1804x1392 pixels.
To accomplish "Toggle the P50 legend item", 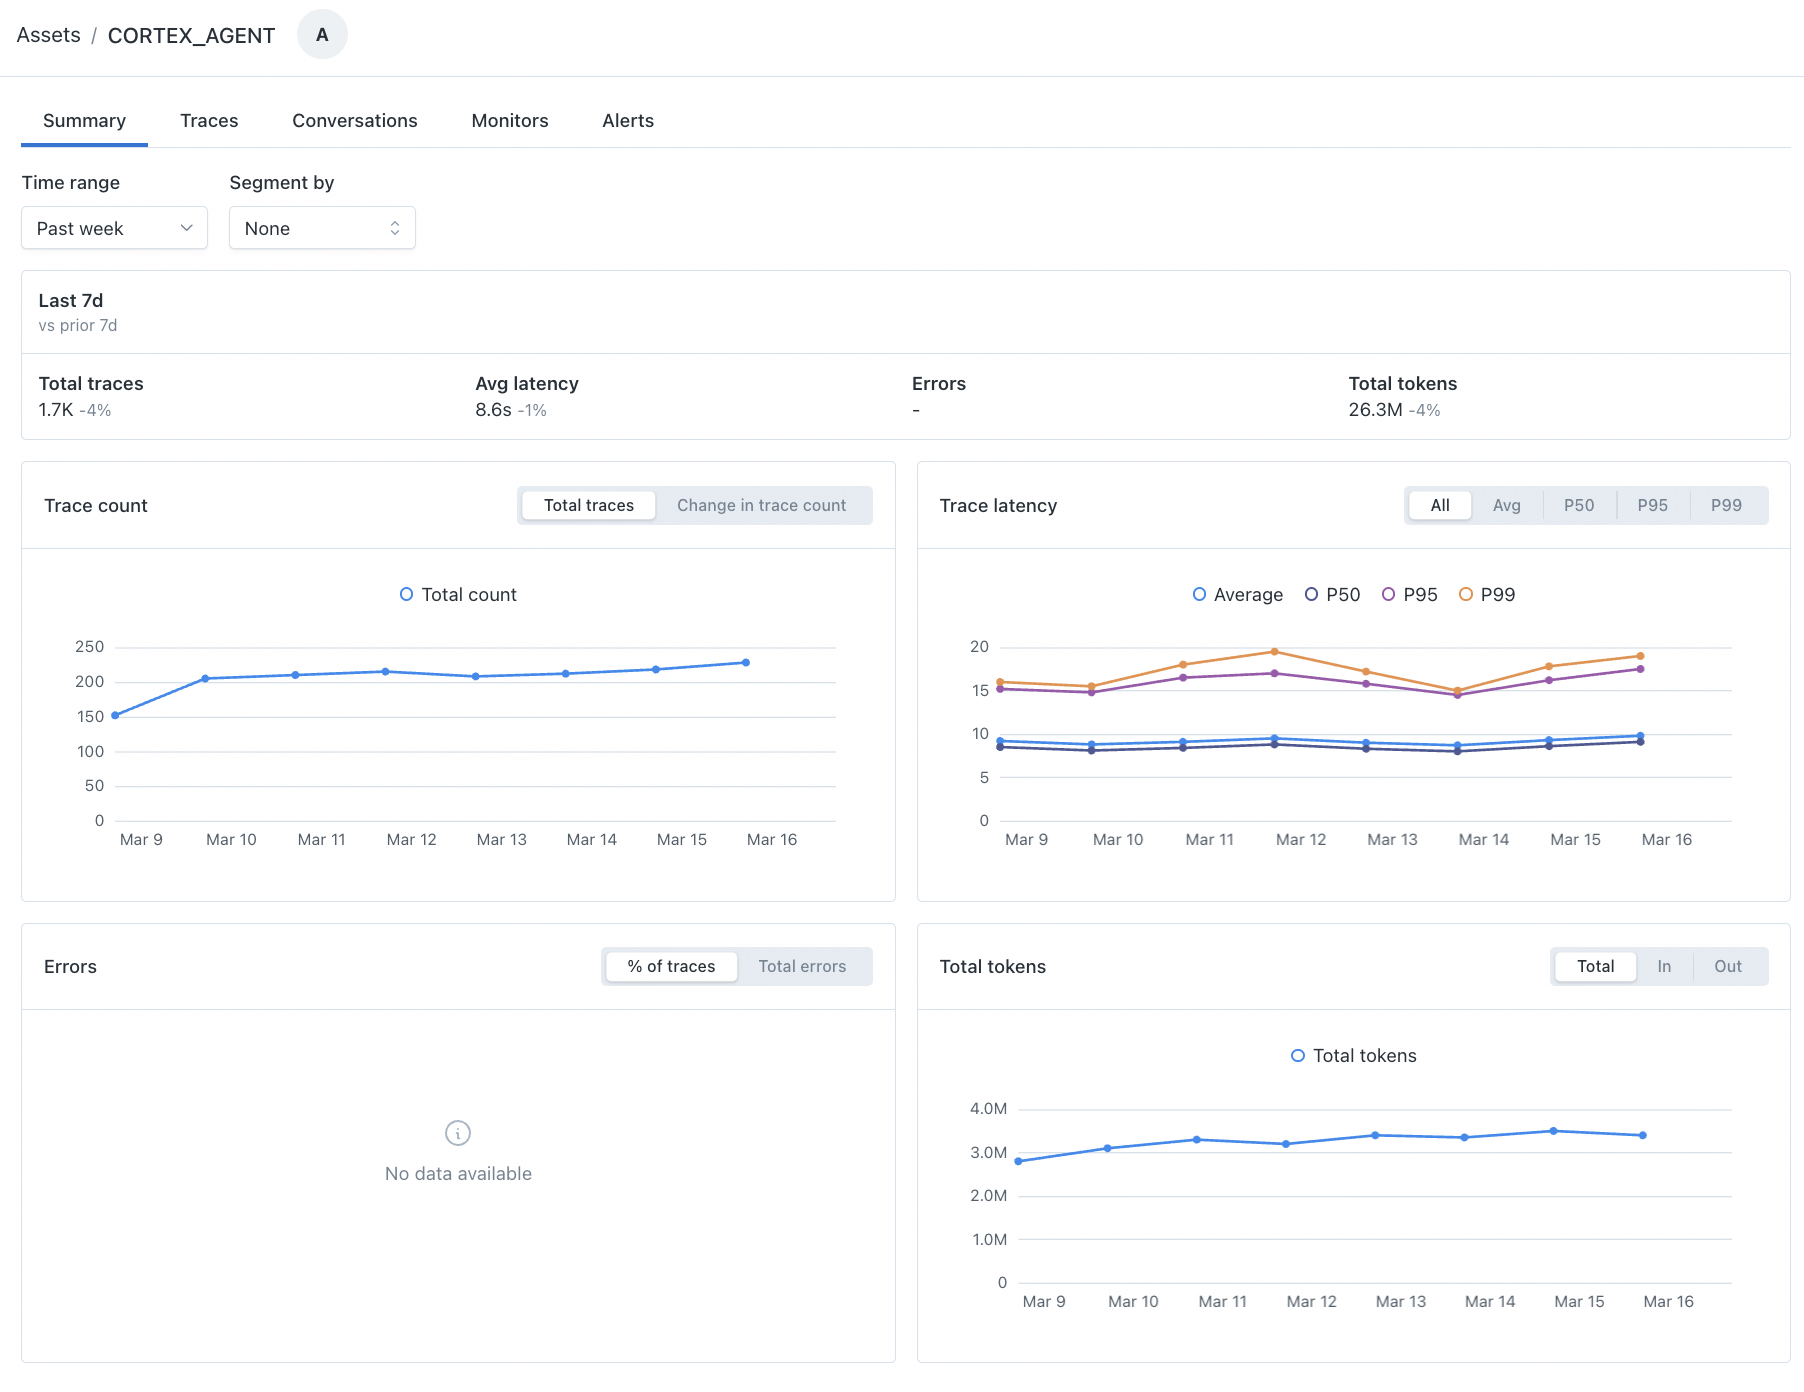I will tap(1332, 594).
